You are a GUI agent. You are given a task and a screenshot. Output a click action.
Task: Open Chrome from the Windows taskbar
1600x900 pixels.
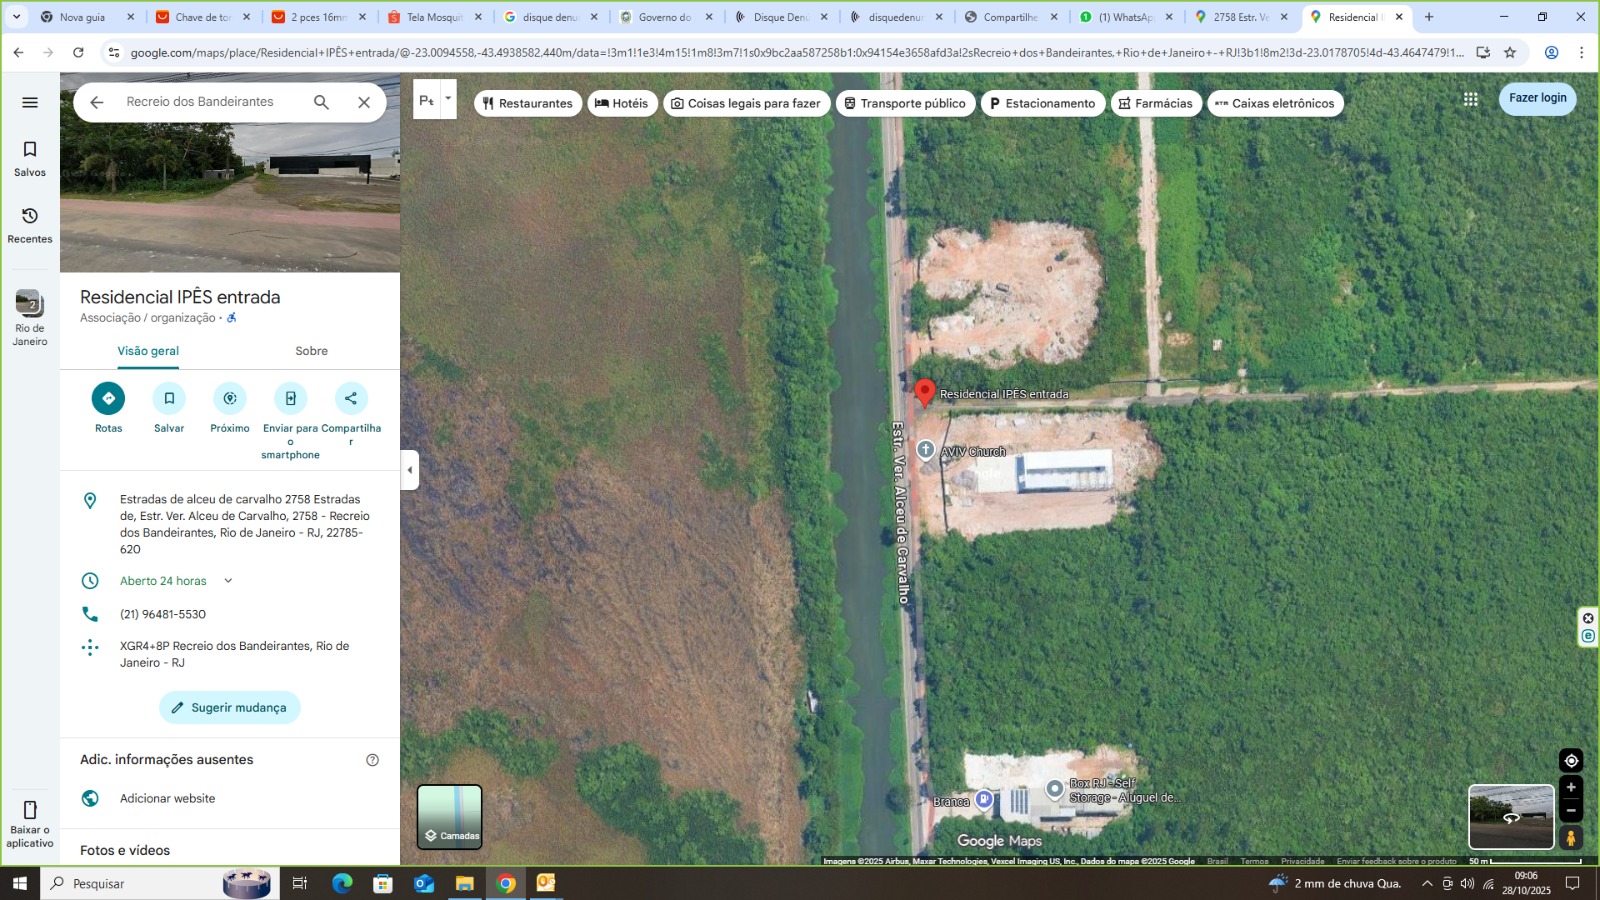(506, 883)
